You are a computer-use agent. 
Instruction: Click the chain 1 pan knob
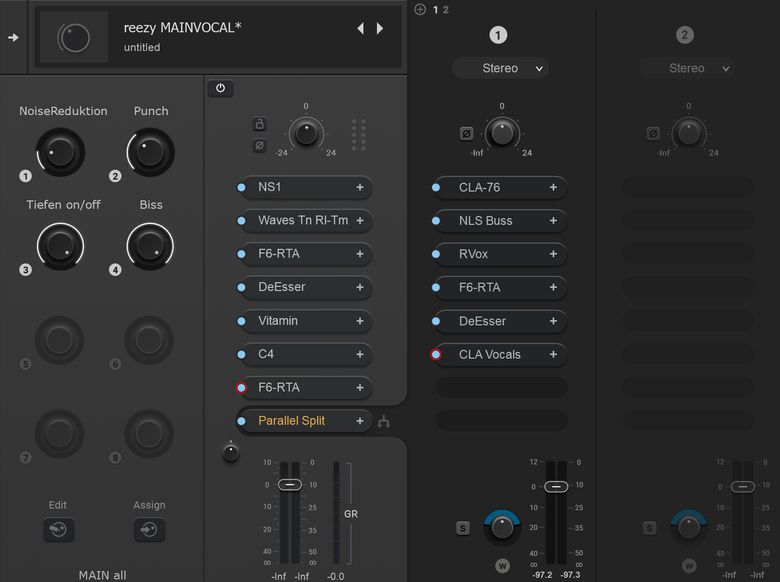tap(502, 527)
